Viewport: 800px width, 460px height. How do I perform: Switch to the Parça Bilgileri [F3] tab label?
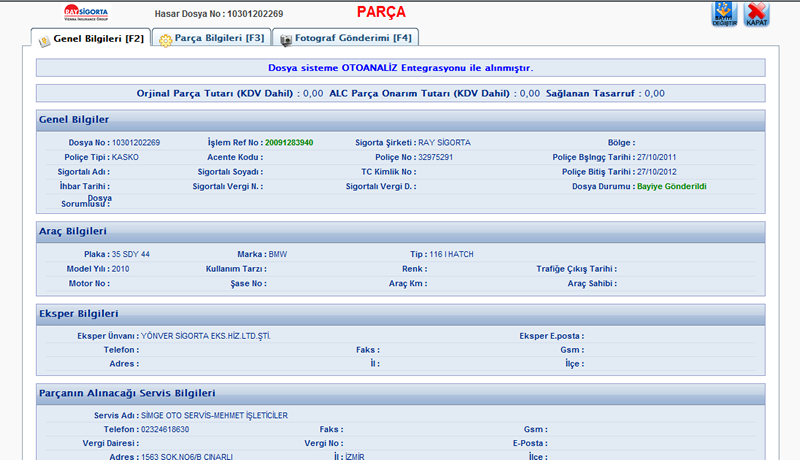219,38
